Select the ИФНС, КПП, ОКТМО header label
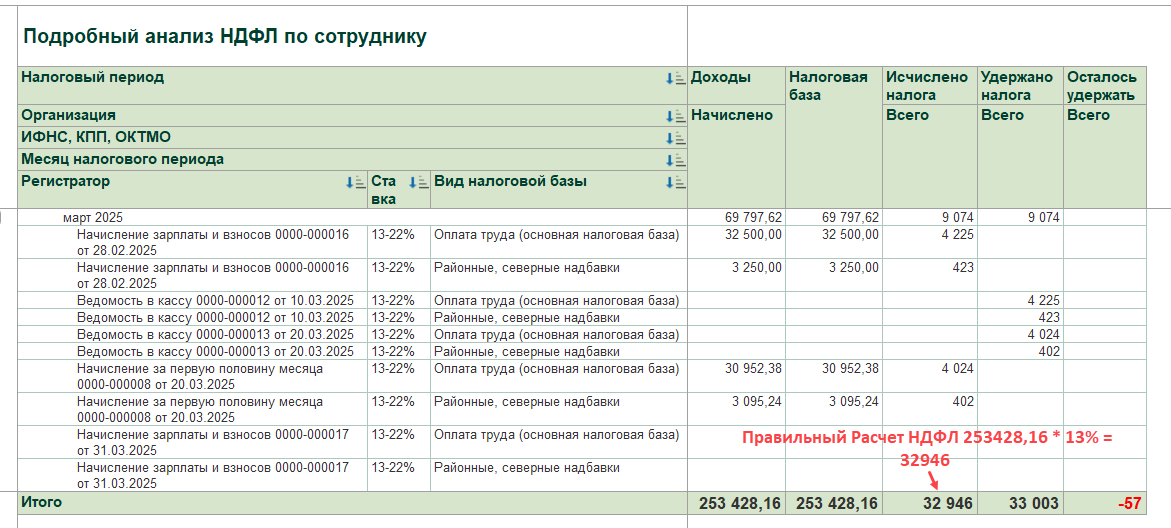The height and width of the screenshot is (528, 1171). click(x=96, y=137)
